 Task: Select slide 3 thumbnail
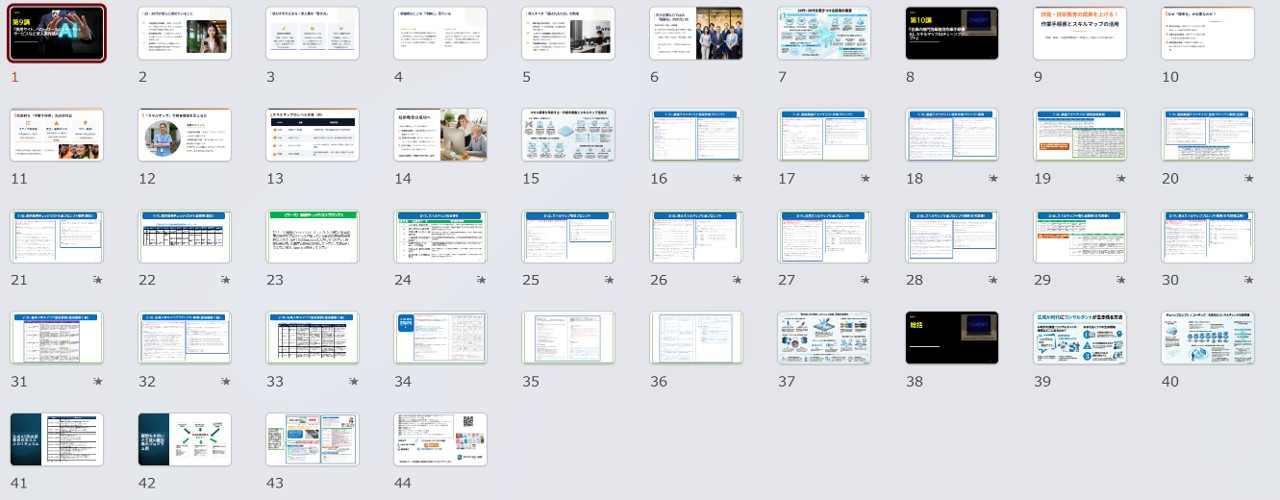point(313,34)
